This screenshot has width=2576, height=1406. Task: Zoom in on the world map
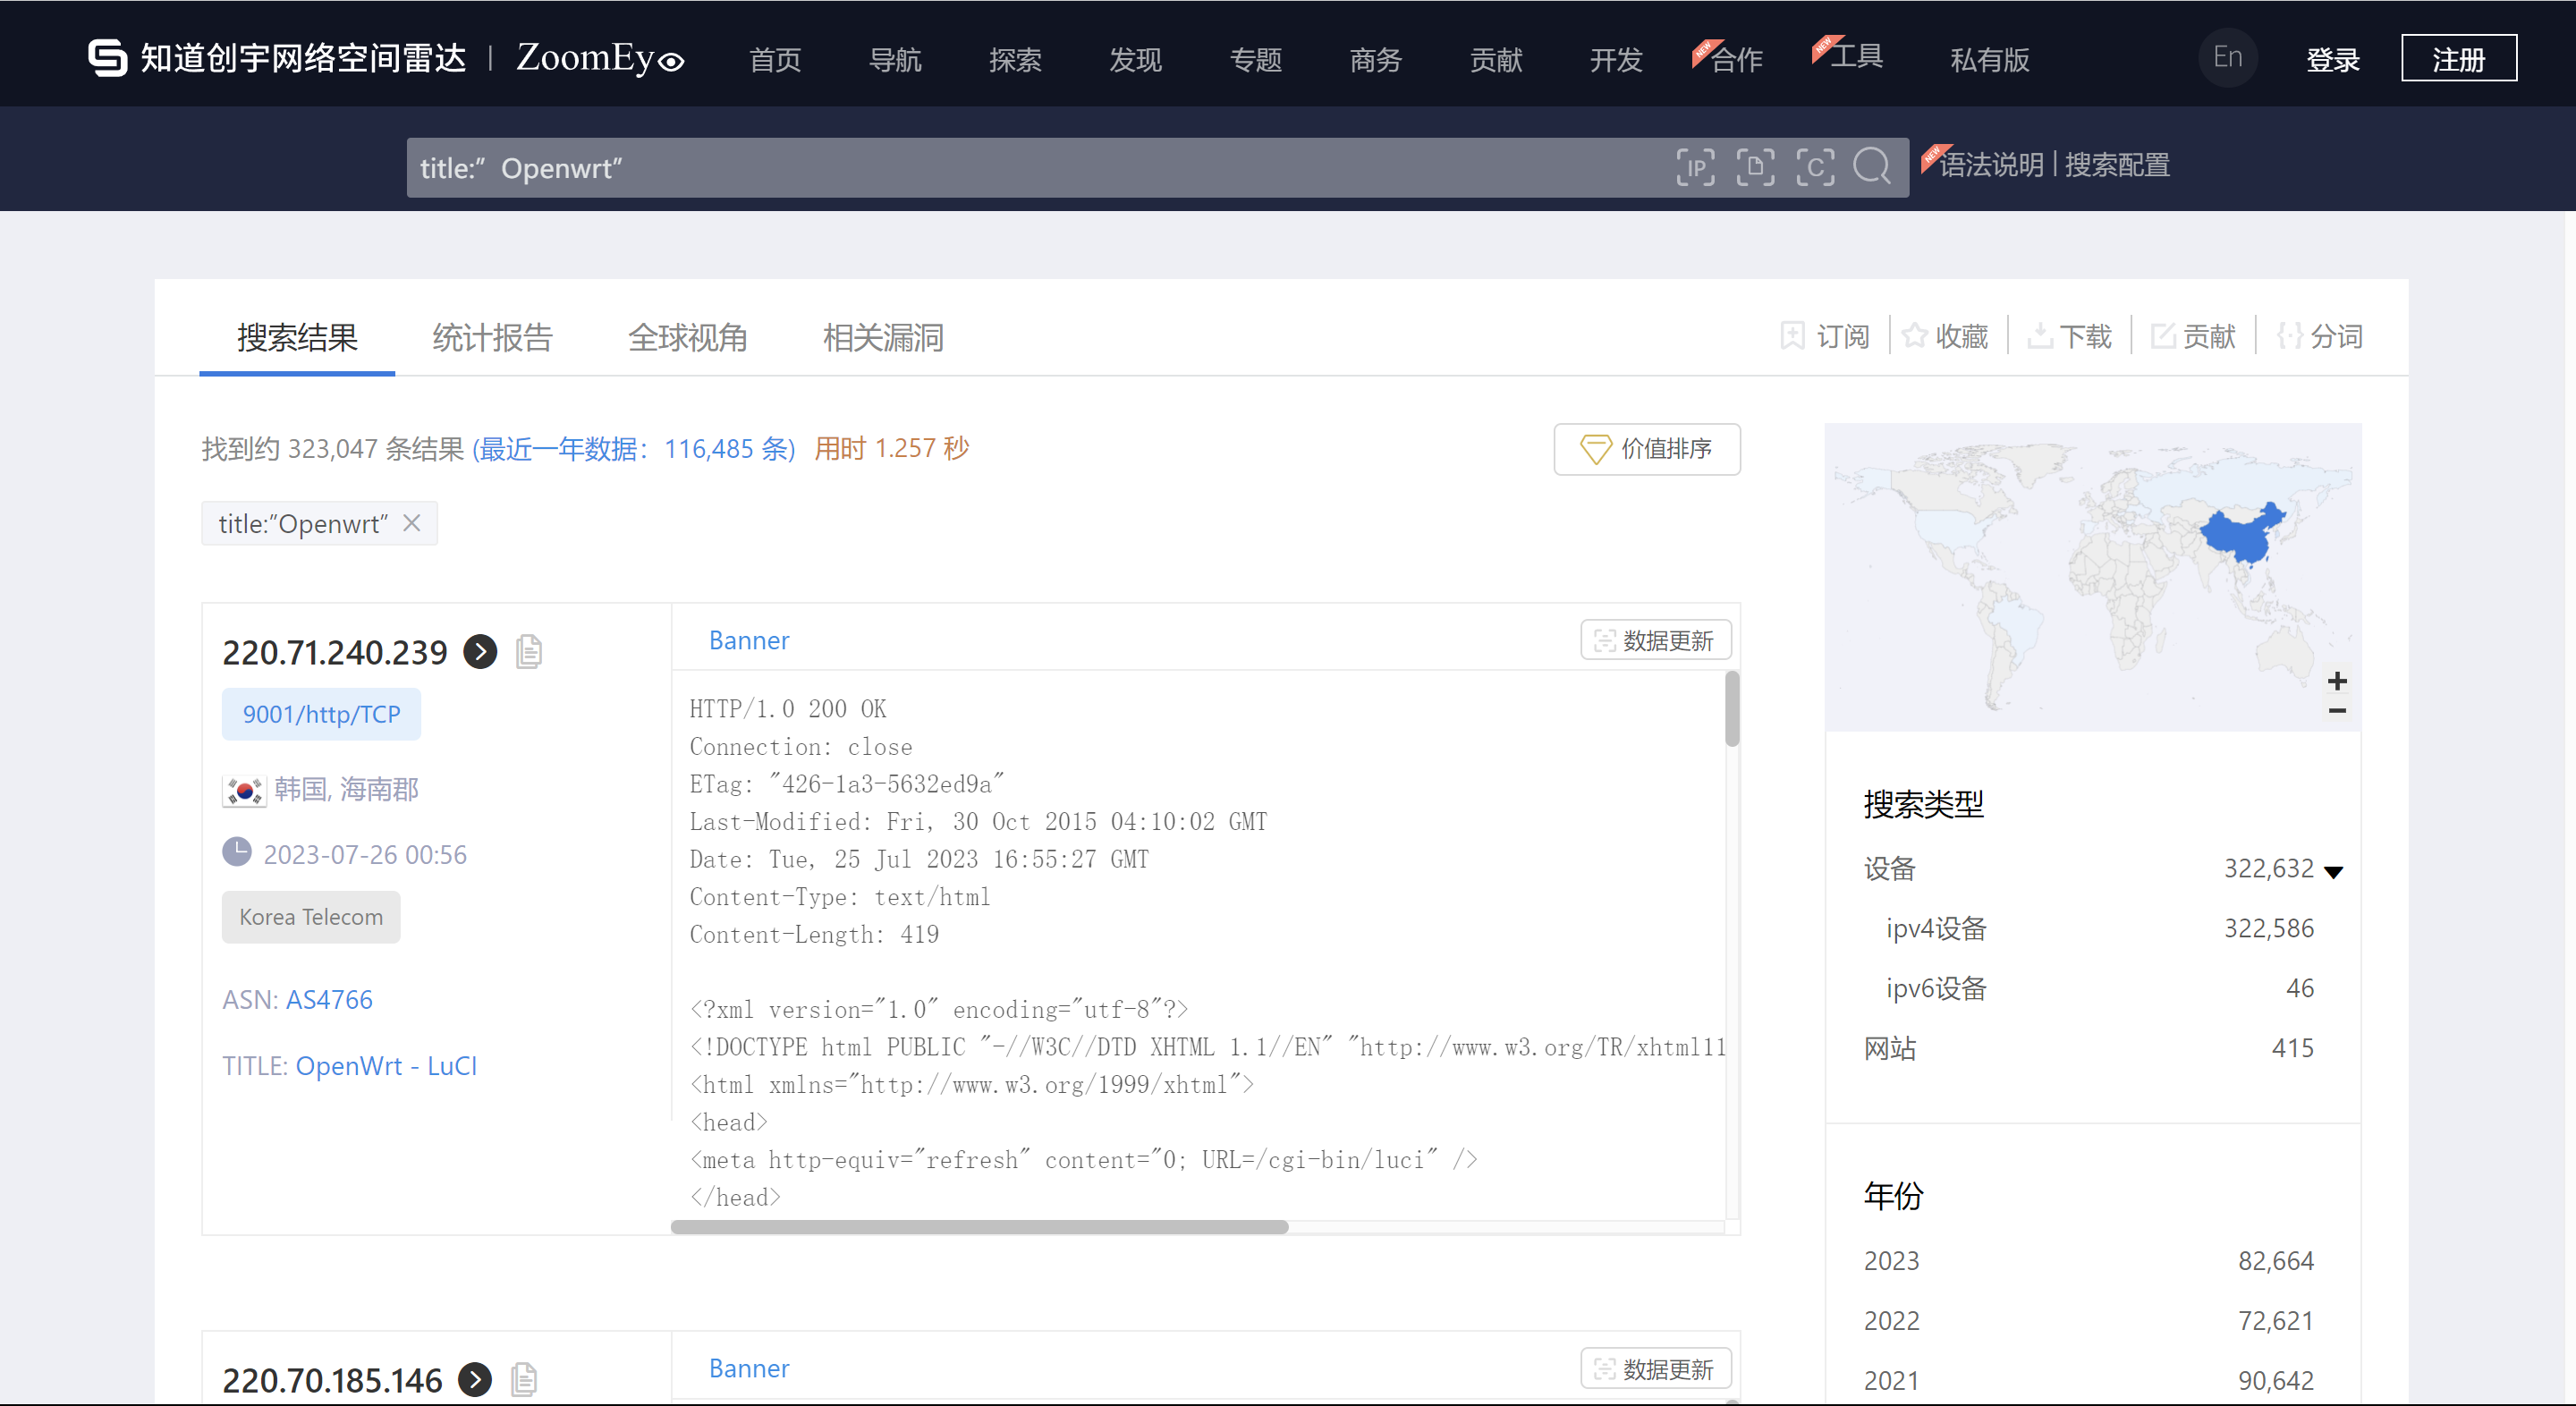coord(2337,681)
